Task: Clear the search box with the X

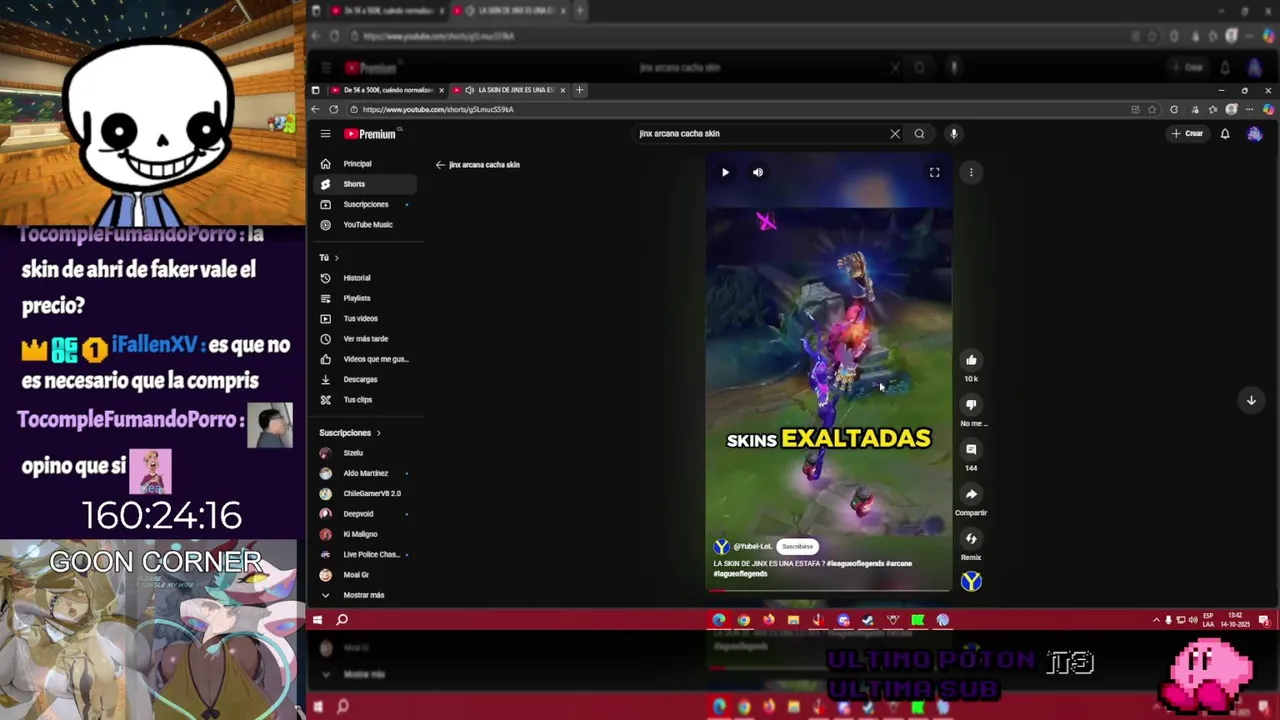Action: coord(895,134)
